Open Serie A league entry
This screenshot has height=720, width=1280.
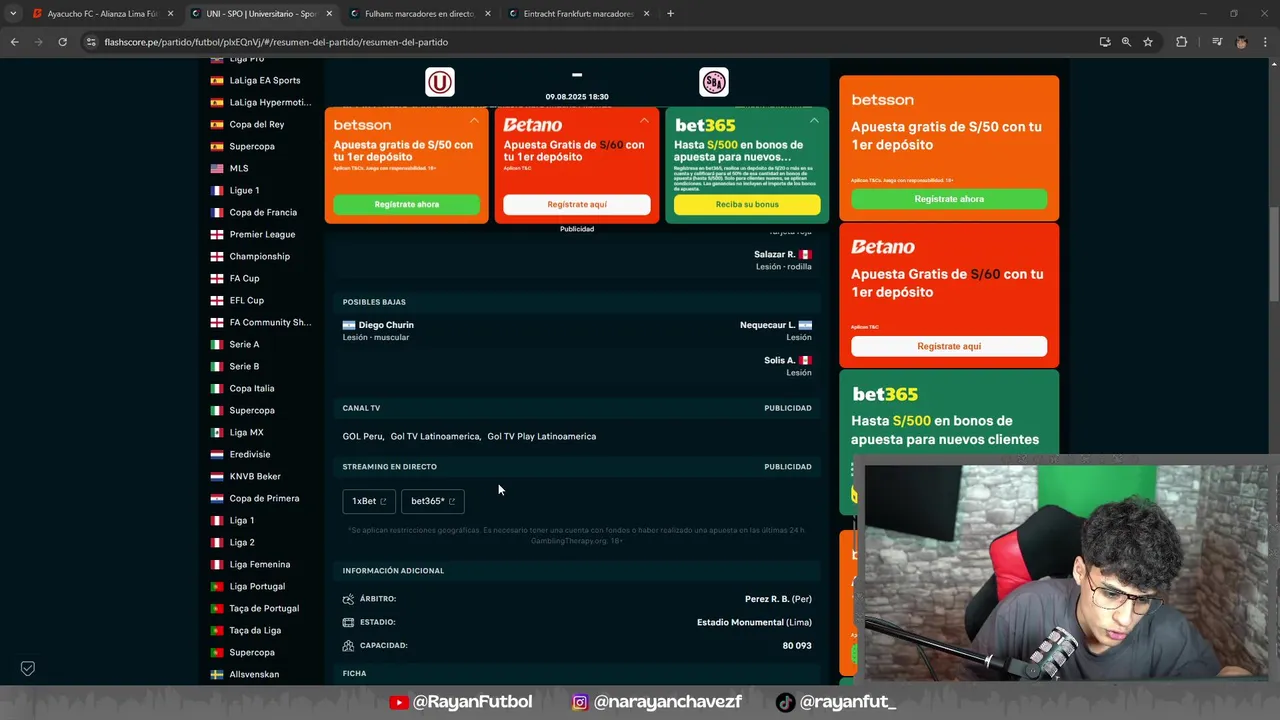[244, 344]
